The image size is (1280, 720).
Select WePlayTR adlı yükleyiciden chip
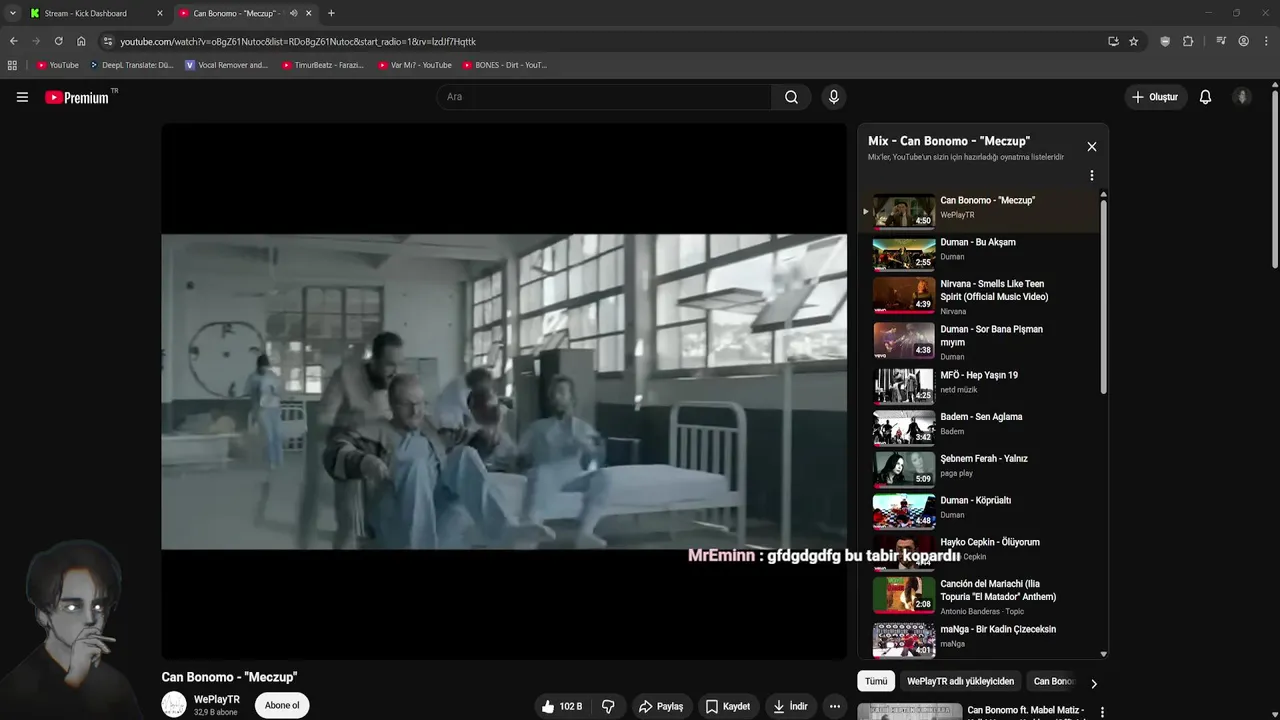[960, 681]
